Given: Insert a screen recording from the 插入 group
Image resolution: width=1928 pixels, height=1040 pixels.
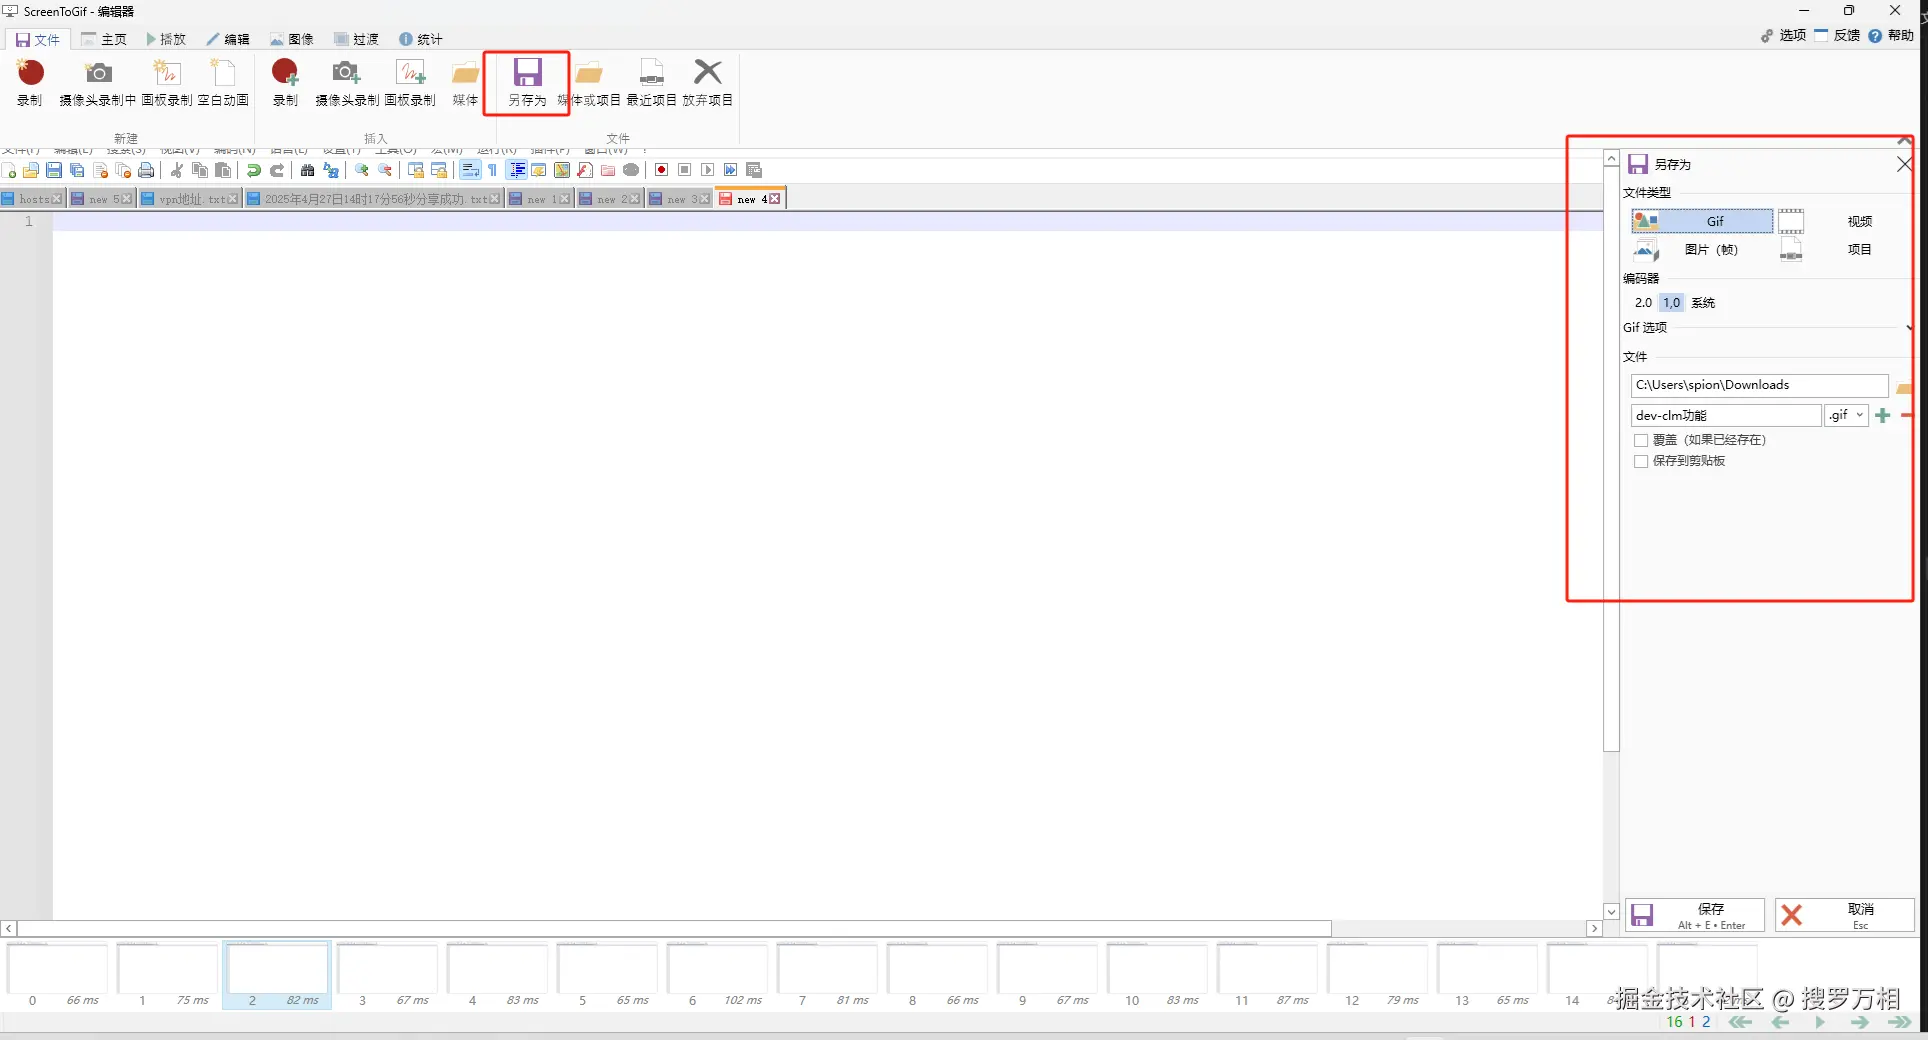Looking at the screenshot, I should pyautogui.click(x=285, y=82).
